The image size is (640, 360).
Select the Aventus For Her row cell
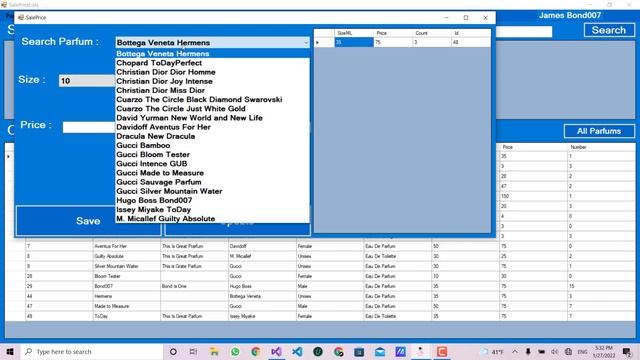pyautogui.click(x=127, y=246)
